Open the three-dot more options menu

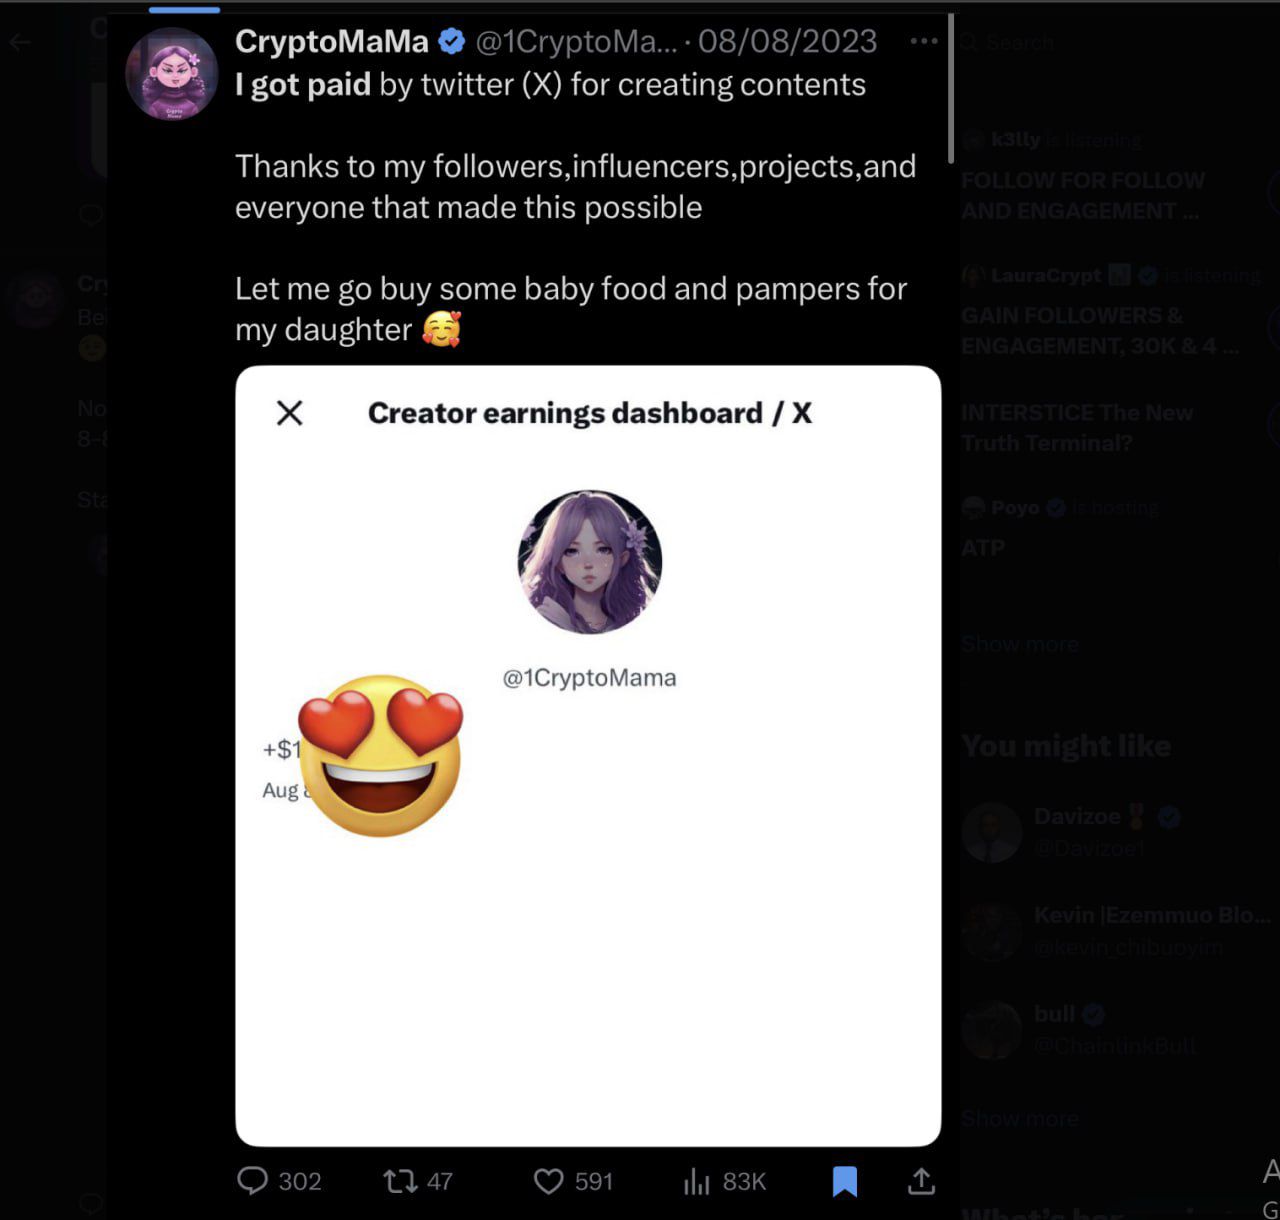(924, 41)
